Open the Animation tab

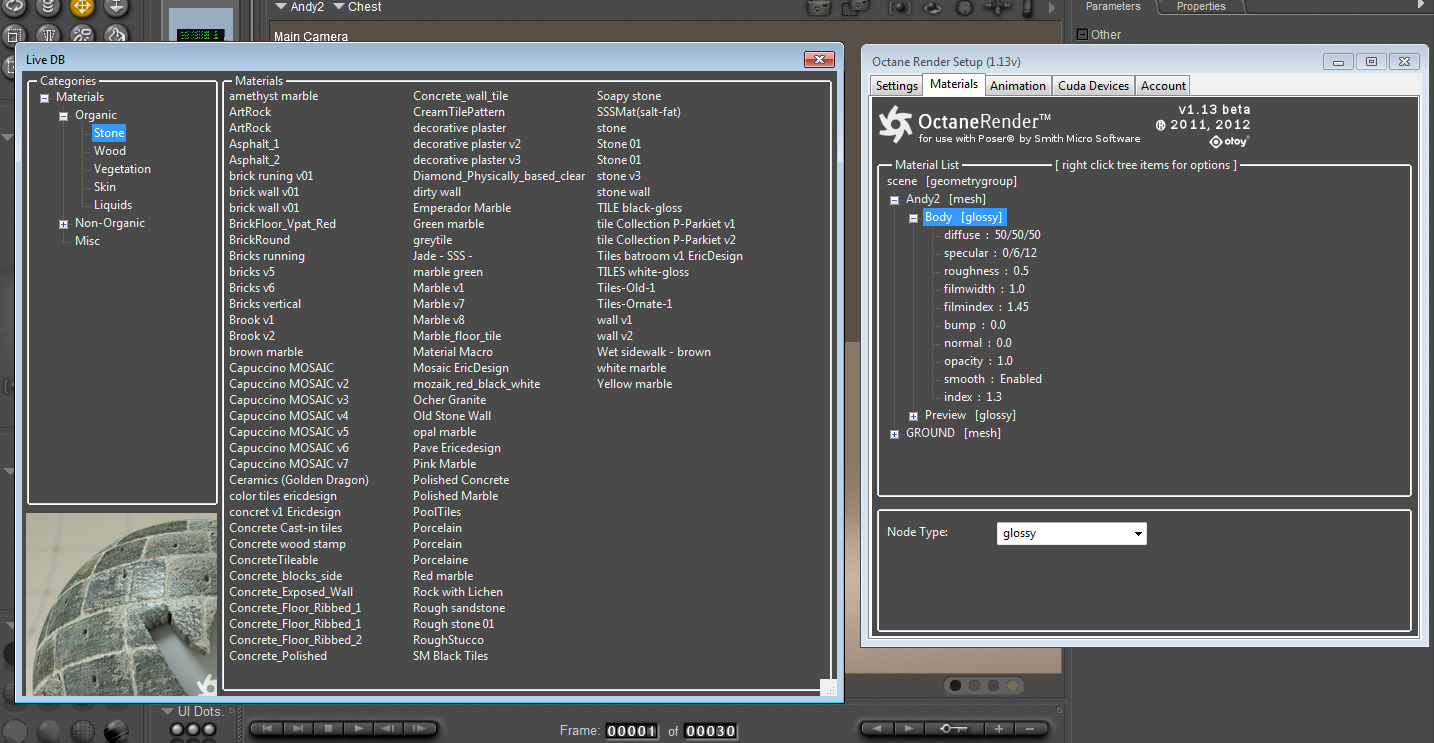click(x=1018, y=86)
